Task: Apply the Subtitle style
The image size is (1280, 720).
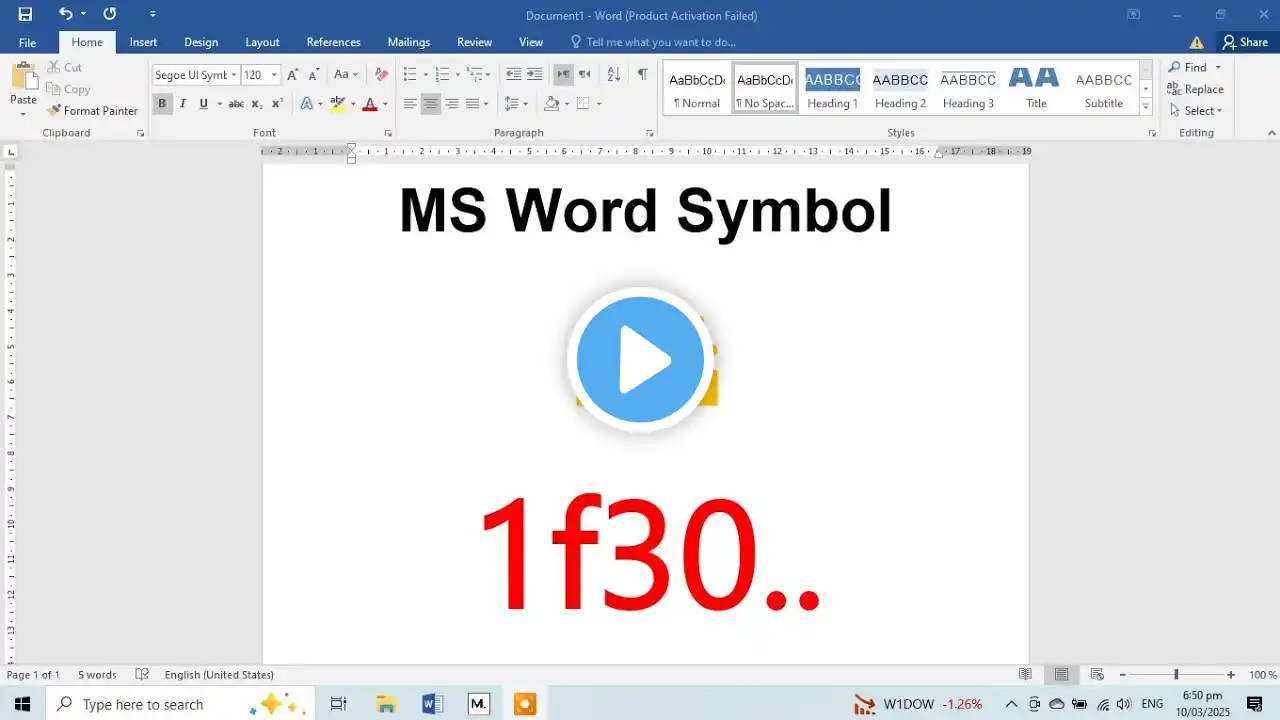Action: 1104,89
